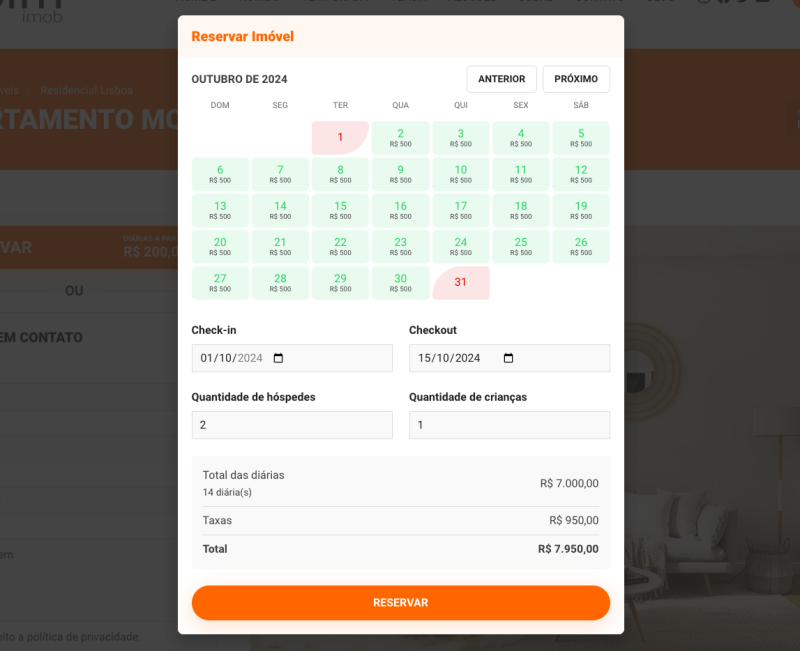This screenshot has height=651, width=800.
Task: Focus the Checkout date field
Action: [x=450, y=359]
